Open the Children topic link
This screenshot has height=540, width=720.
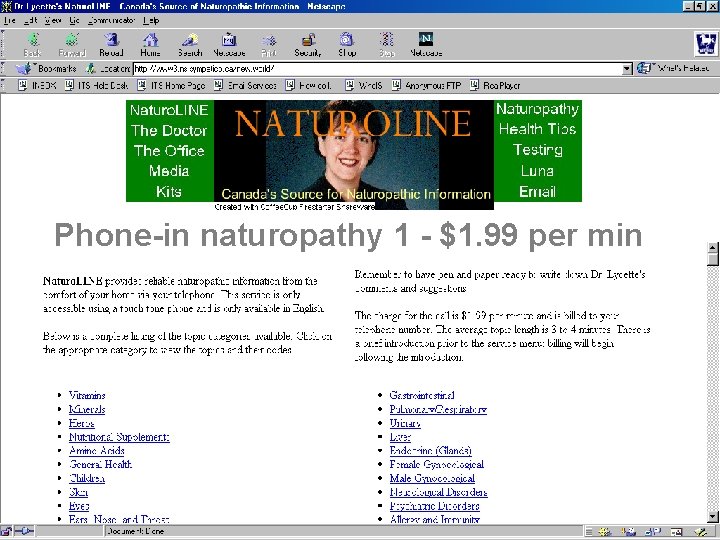tap(87, 478)
